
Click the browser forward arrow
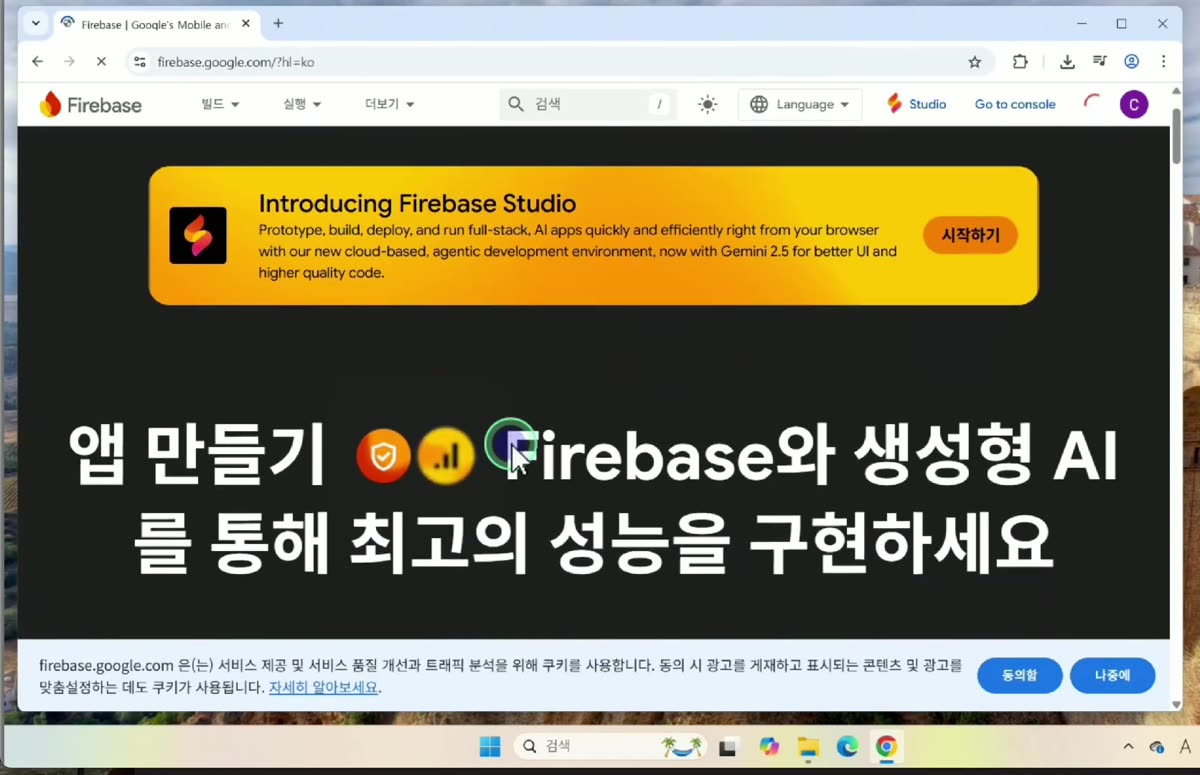pyautogui.click(x=69, y=62)
